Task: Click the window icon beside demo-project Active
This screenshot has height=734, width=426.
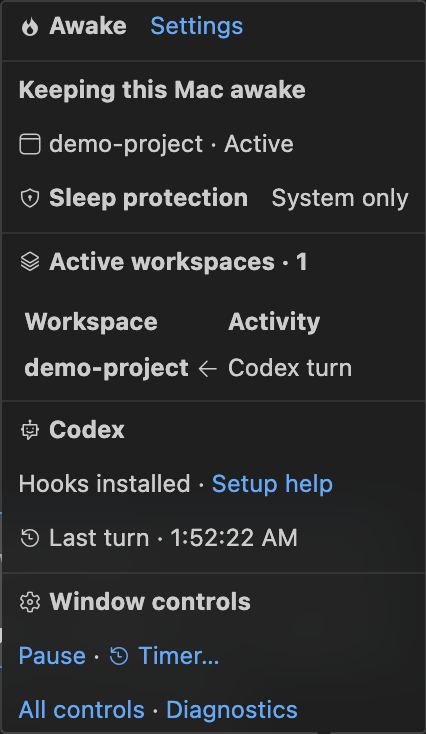Action: (x=29, y=144)
